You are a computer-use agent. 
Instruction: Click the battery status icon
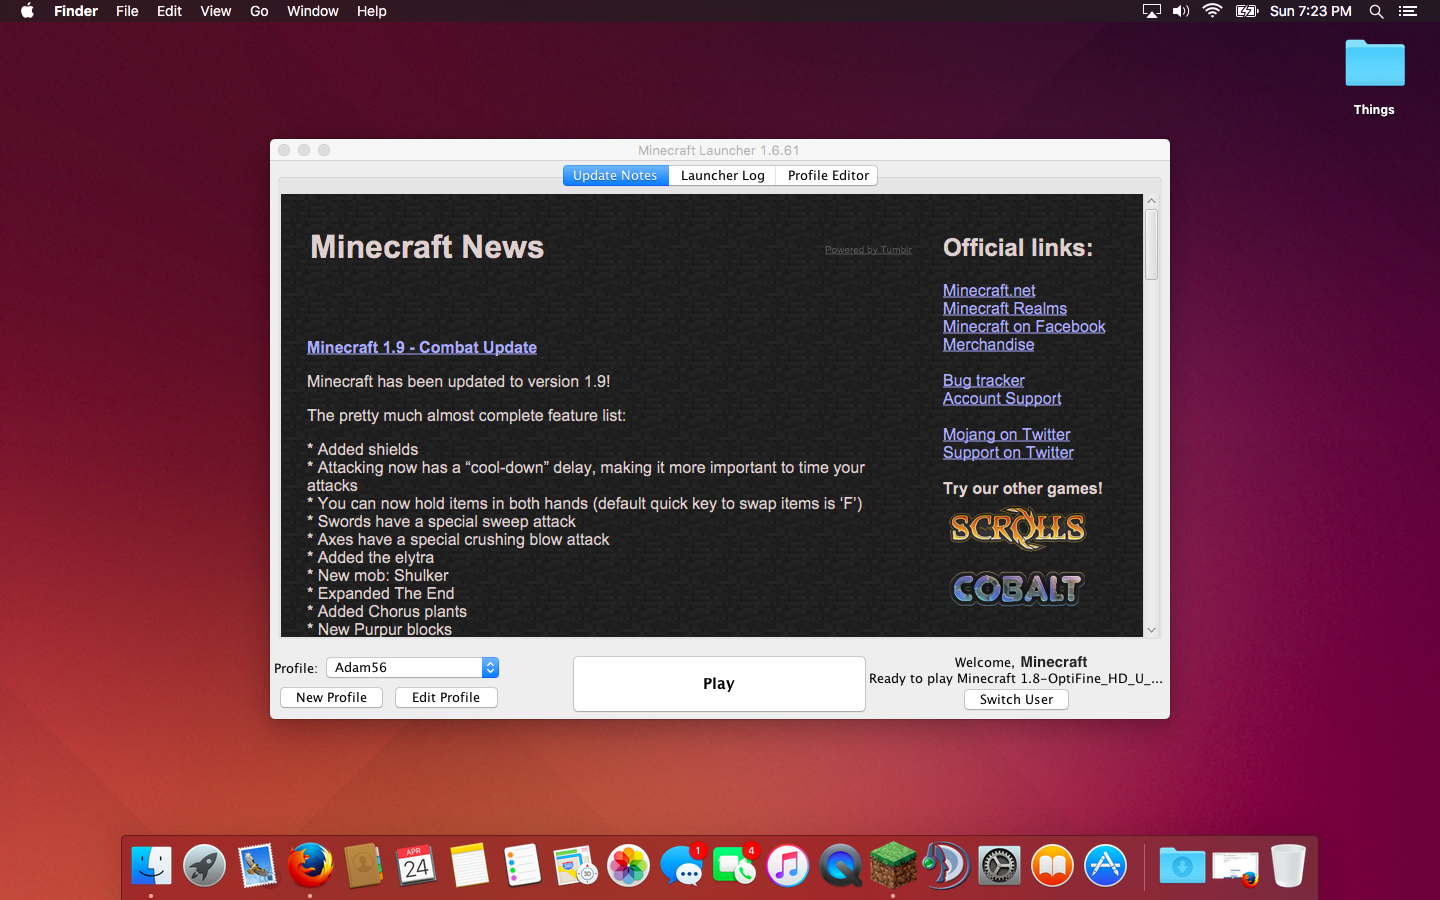pos(1247,11)
